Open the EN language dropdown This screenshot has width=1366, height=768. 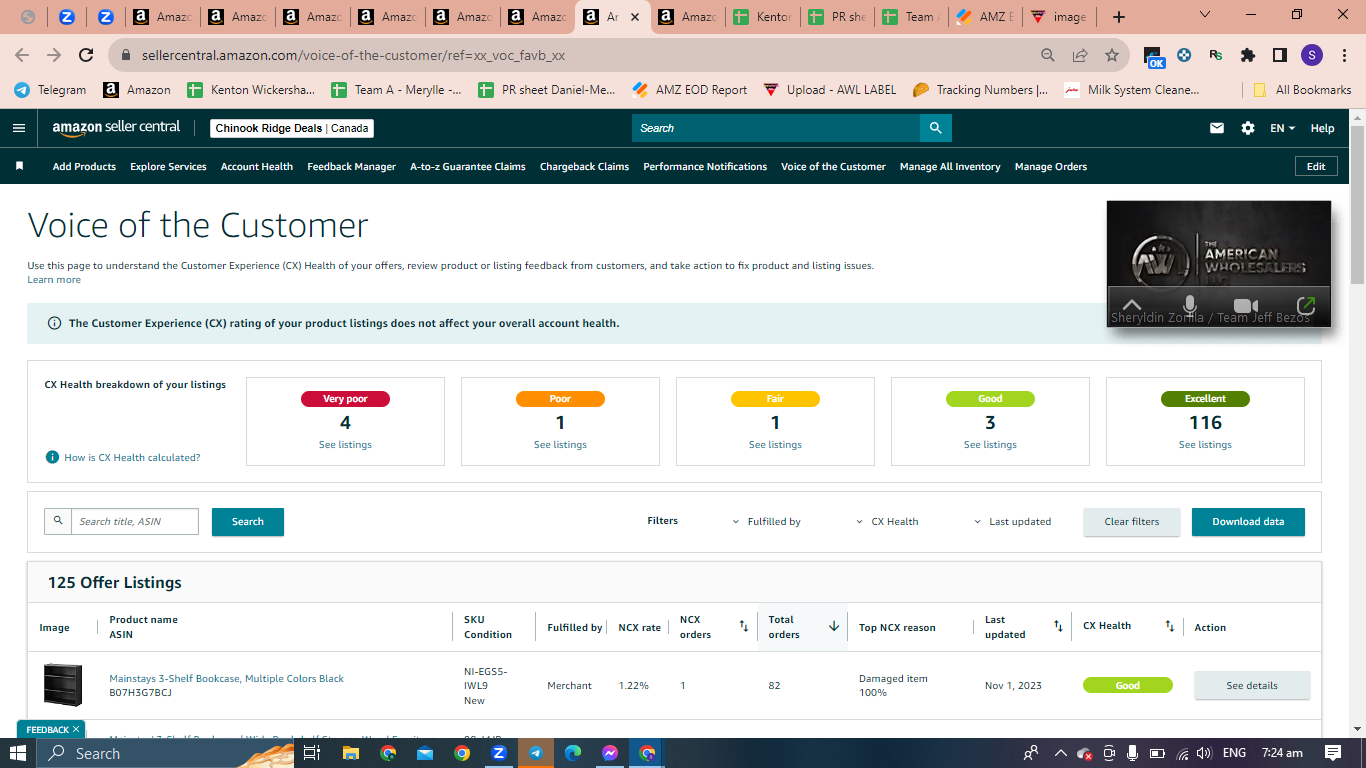(x=1283, y=128)
